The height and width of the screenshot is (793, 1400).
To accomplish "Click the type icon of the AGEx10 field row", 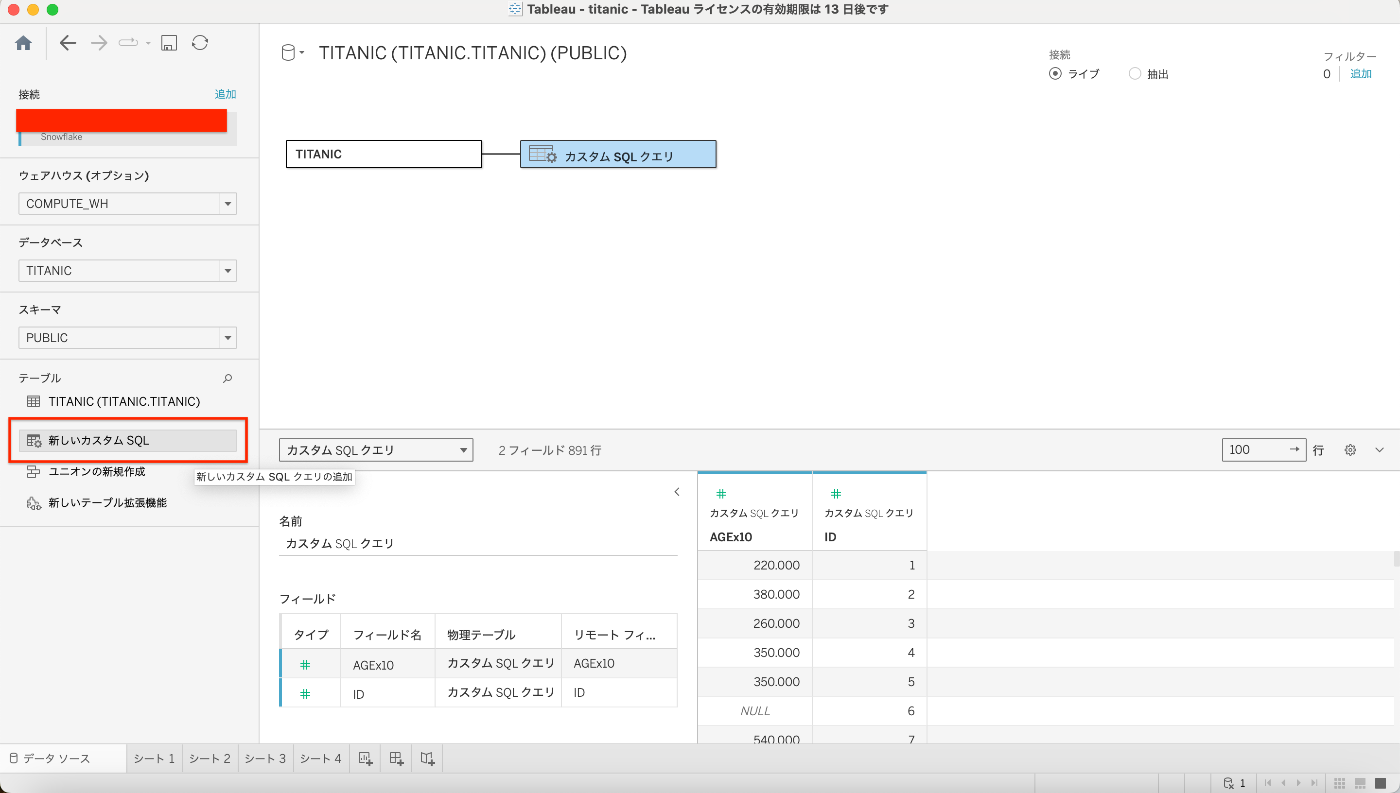I will 306,664.
